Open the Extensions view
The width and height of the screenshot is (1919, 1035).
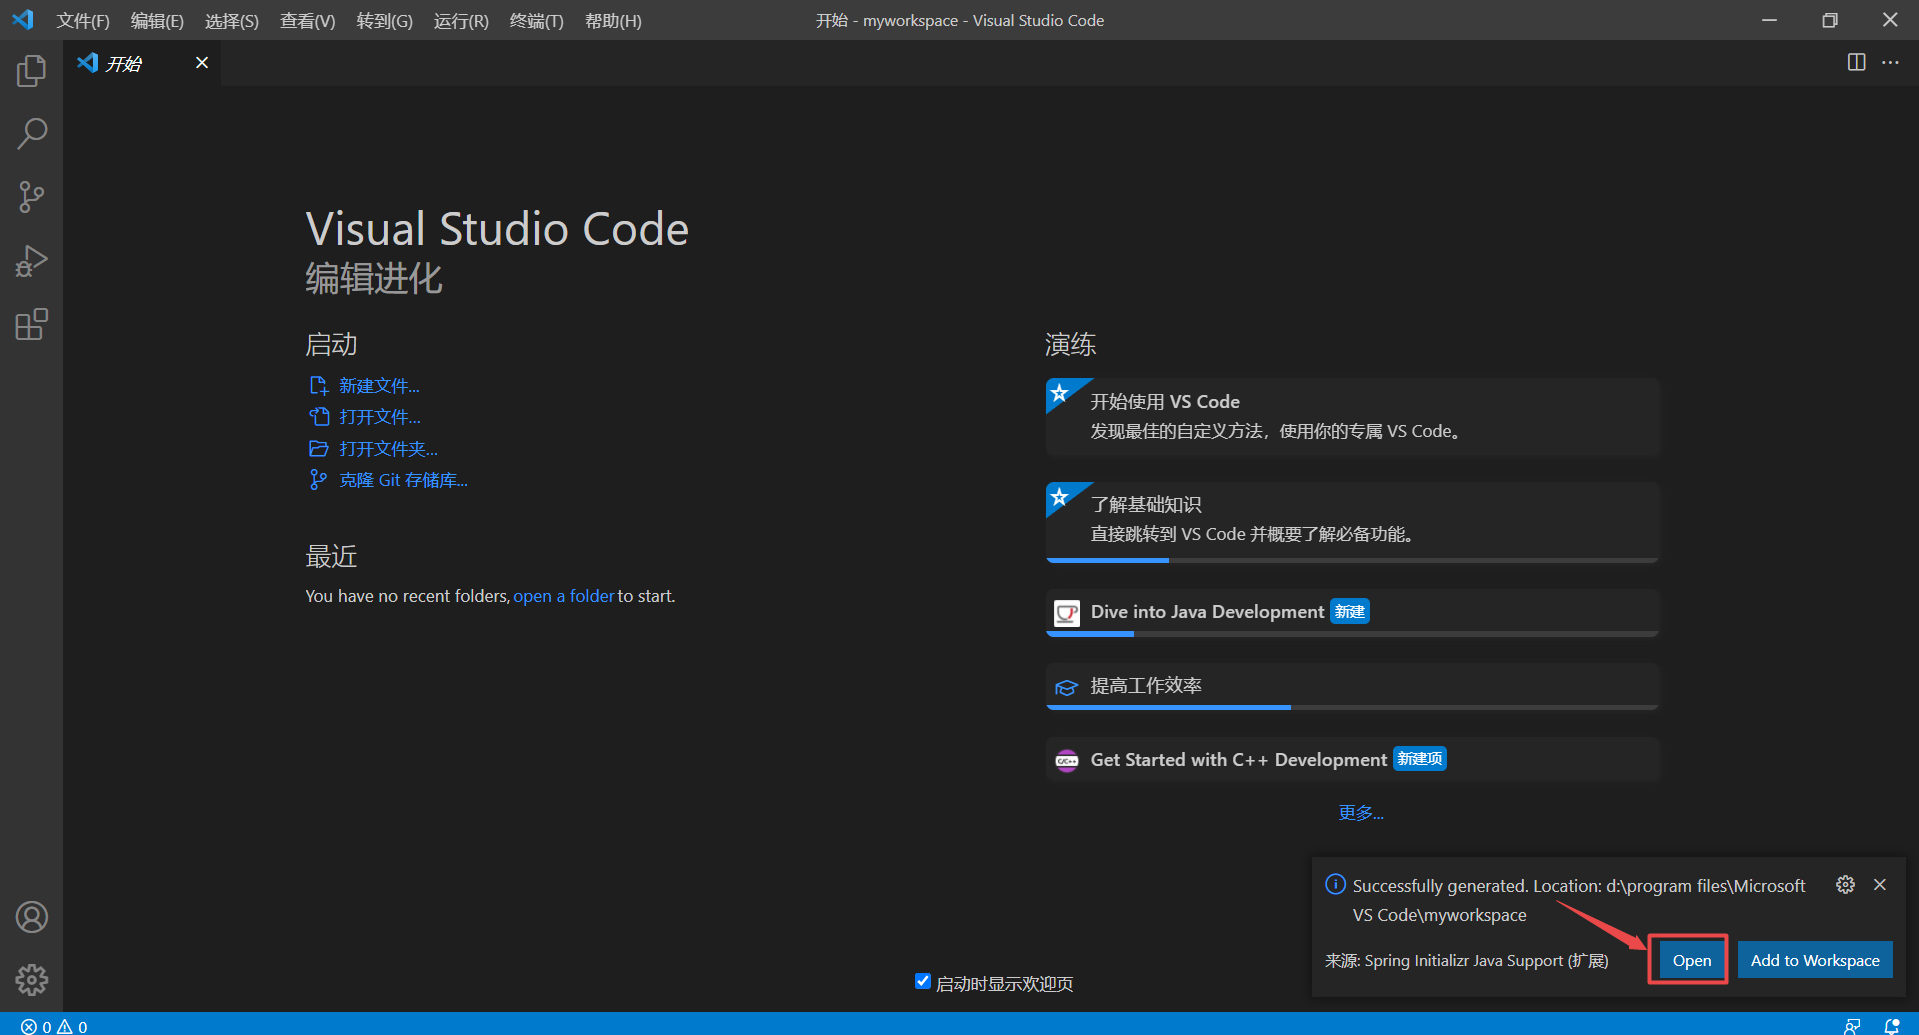(x=31, y=324)
